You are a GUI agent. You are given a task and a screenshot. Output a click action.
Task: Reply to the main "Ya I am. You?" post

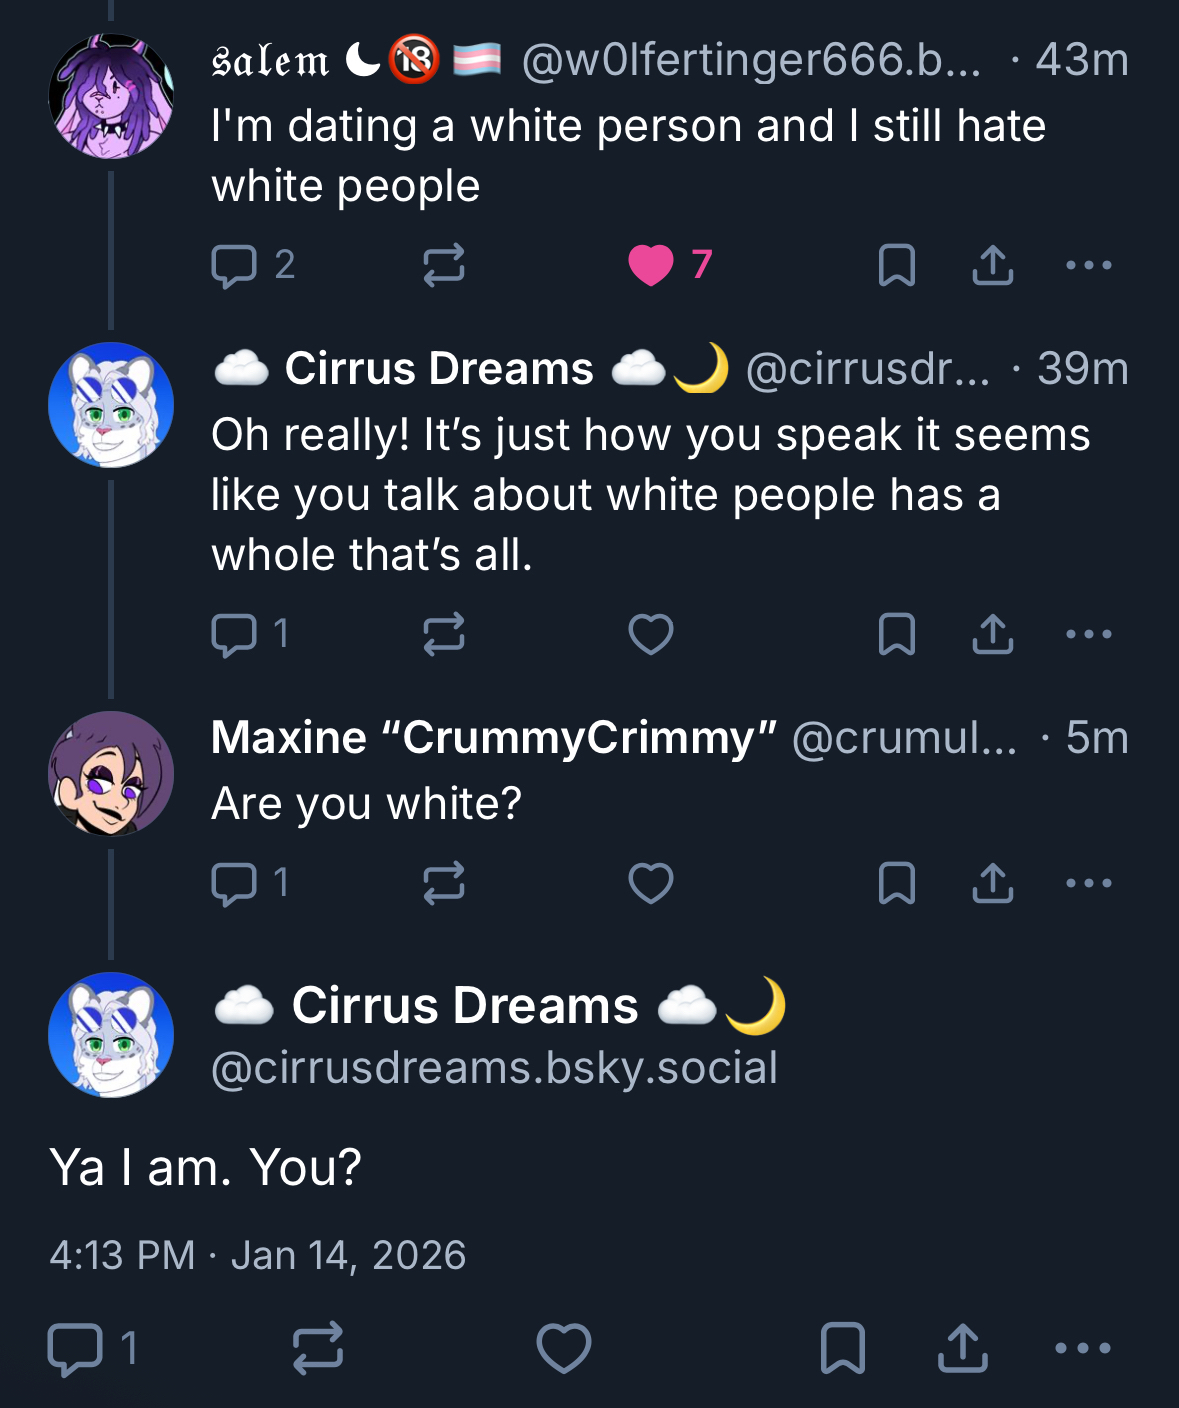coord(76,1348)
